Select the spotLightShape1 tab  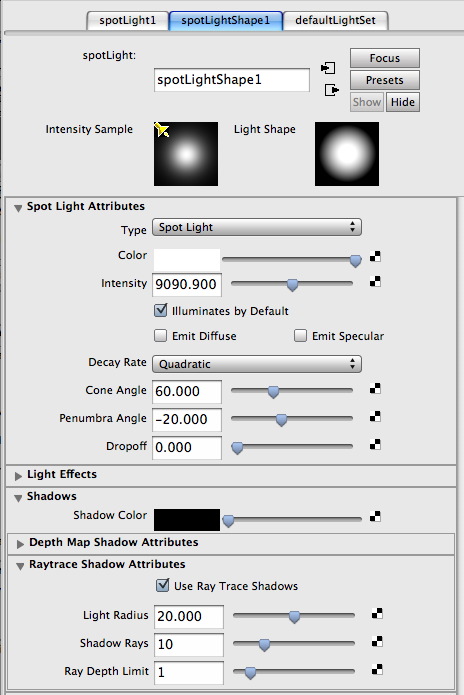226,20
